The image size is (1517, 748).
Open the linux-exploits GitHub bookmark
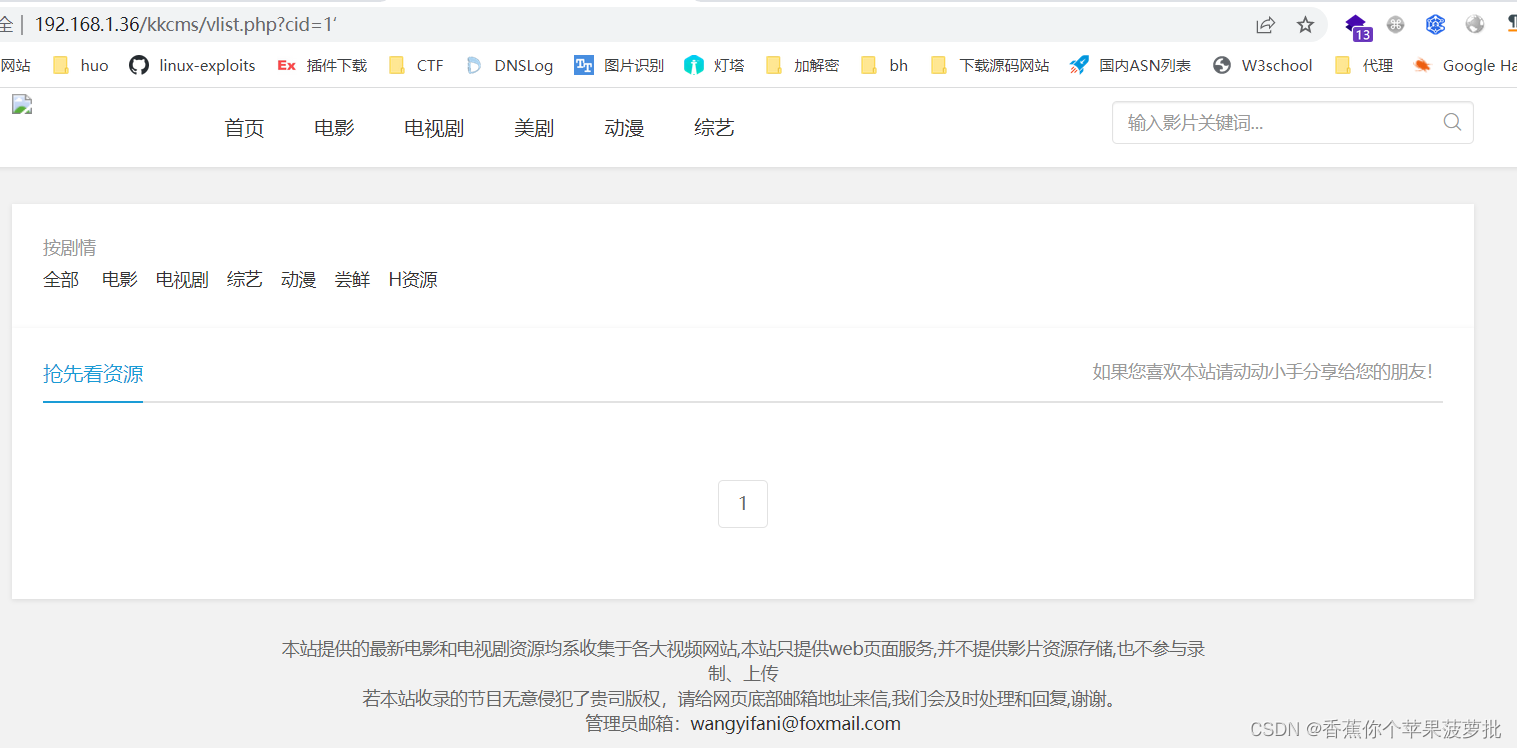[192, 65]
